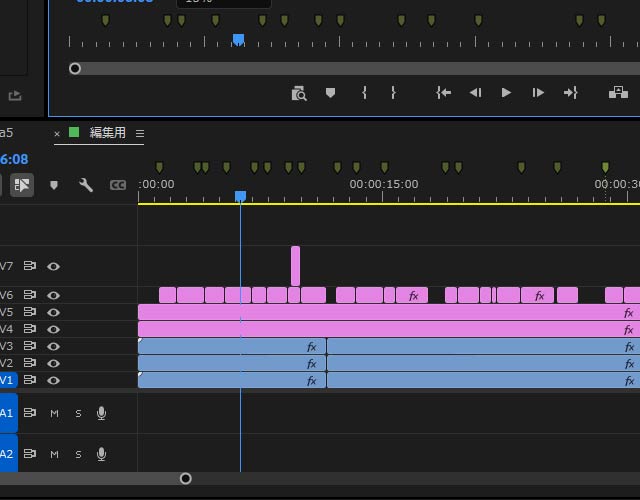Hide the V4 track output
This screenshot has height=500, width=640.
click(53, 329)
